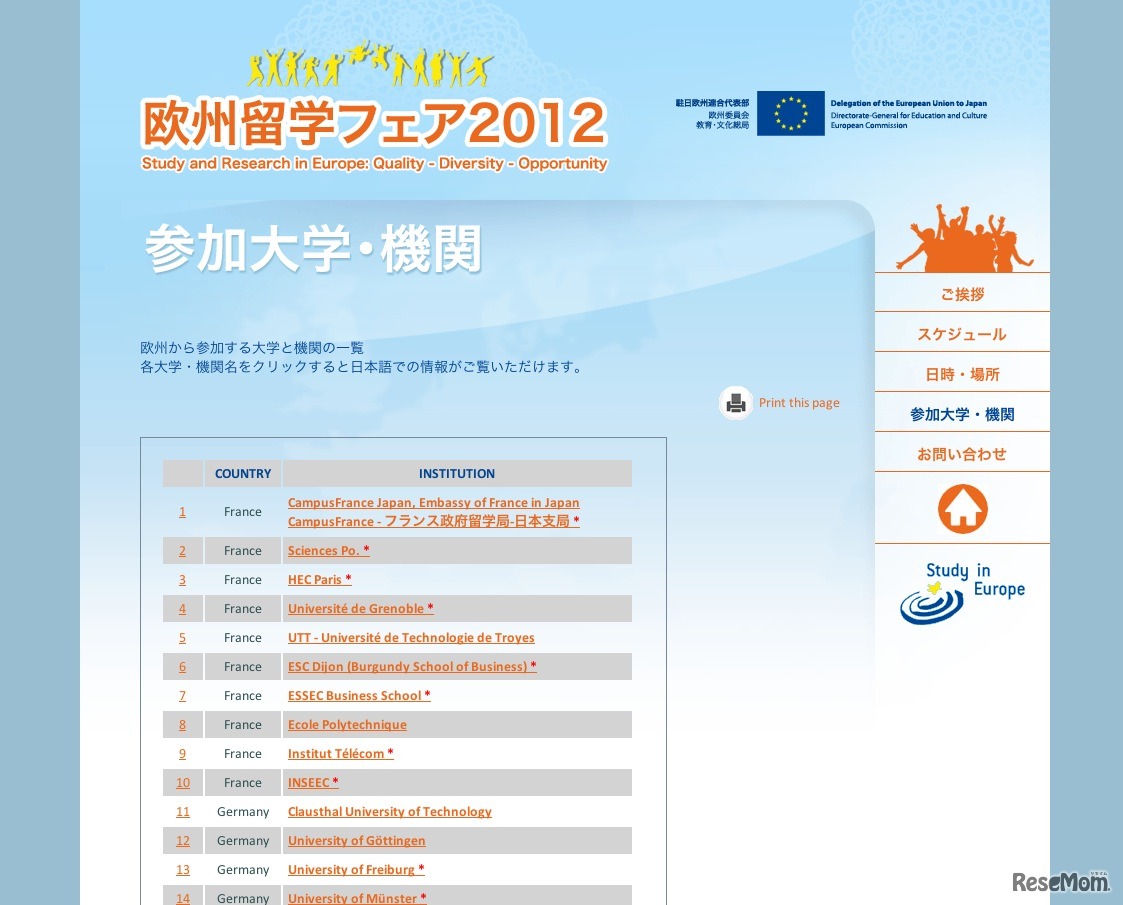
Task: Click row number 10 link
Action: [x=183, y=783]
